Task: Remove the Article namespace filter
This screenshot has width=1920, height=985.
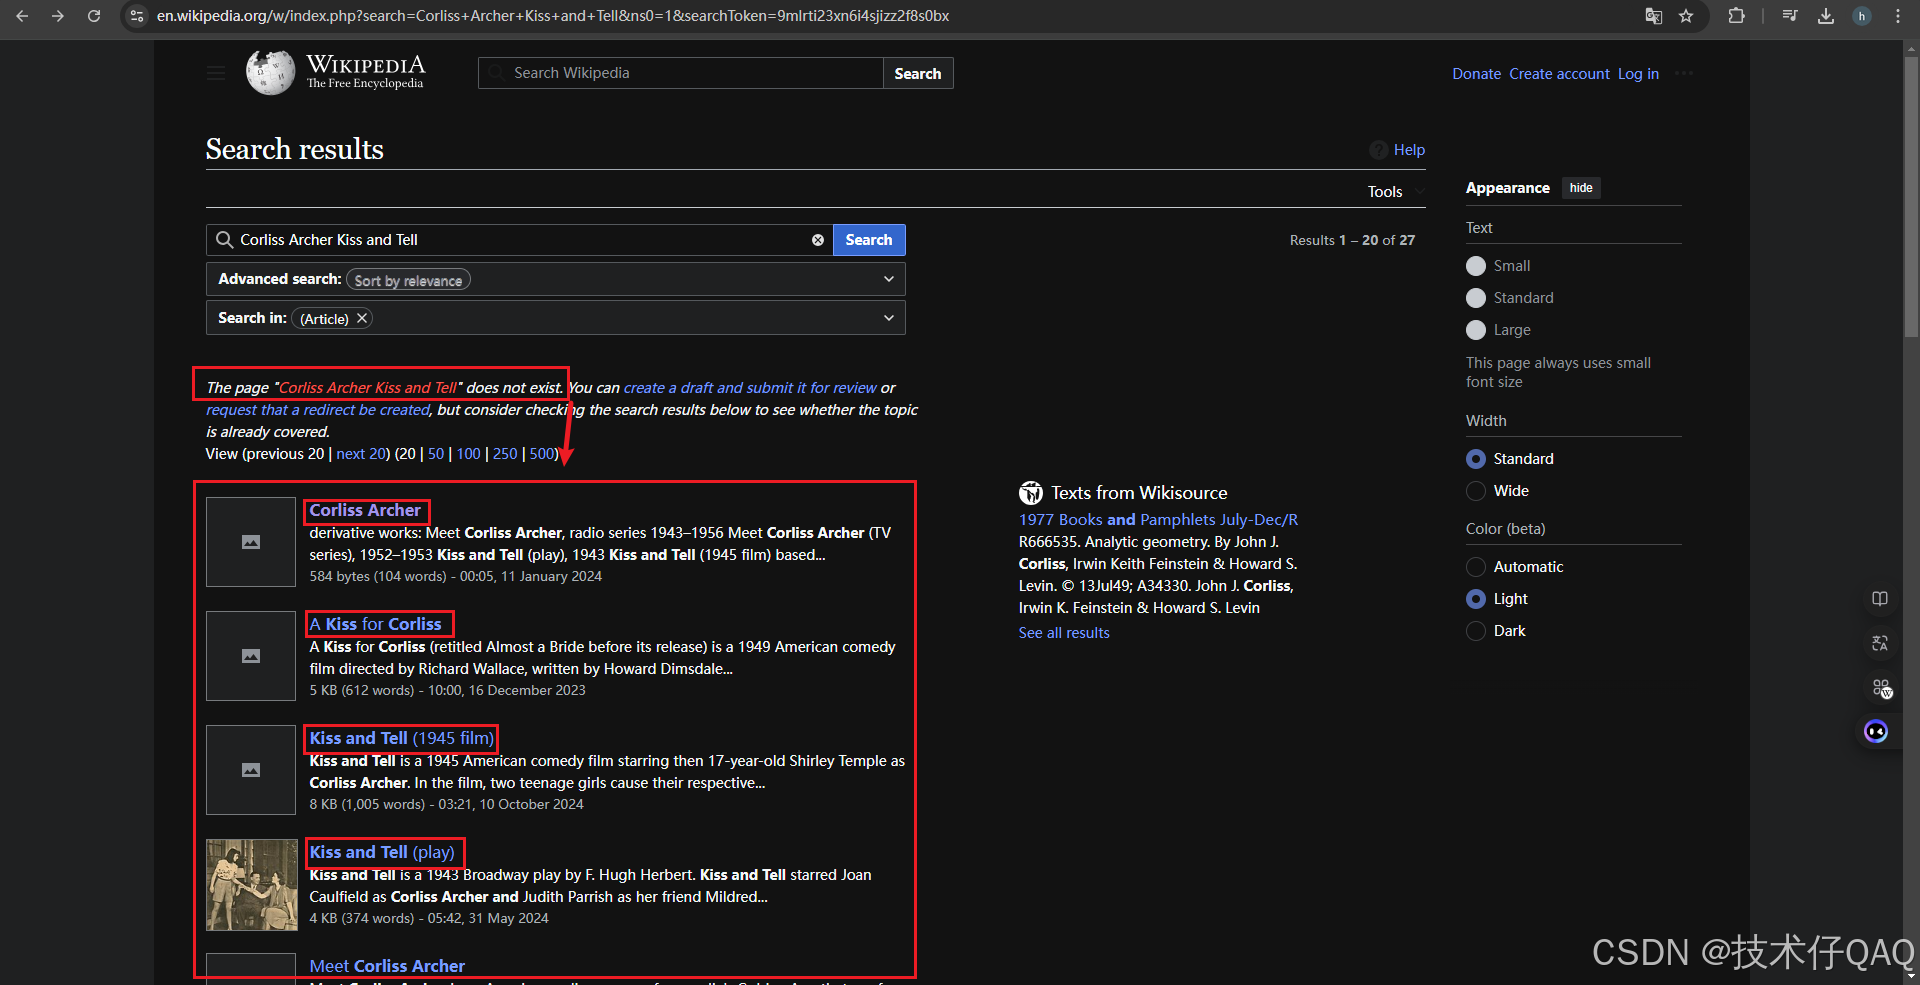Action: pyautogui.click(x=362, y=318)
